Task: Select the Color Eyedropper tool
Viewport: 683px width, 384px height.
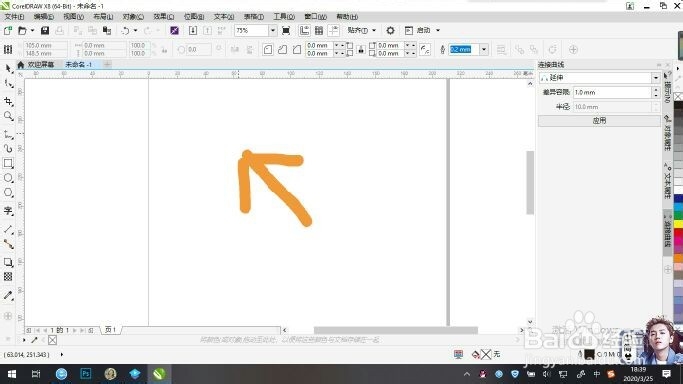Action: (8, 295)
